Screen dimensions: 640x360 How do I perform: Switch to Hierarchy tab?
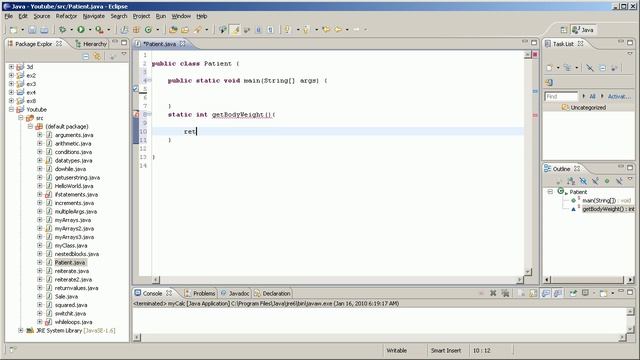tap(91, 44)
